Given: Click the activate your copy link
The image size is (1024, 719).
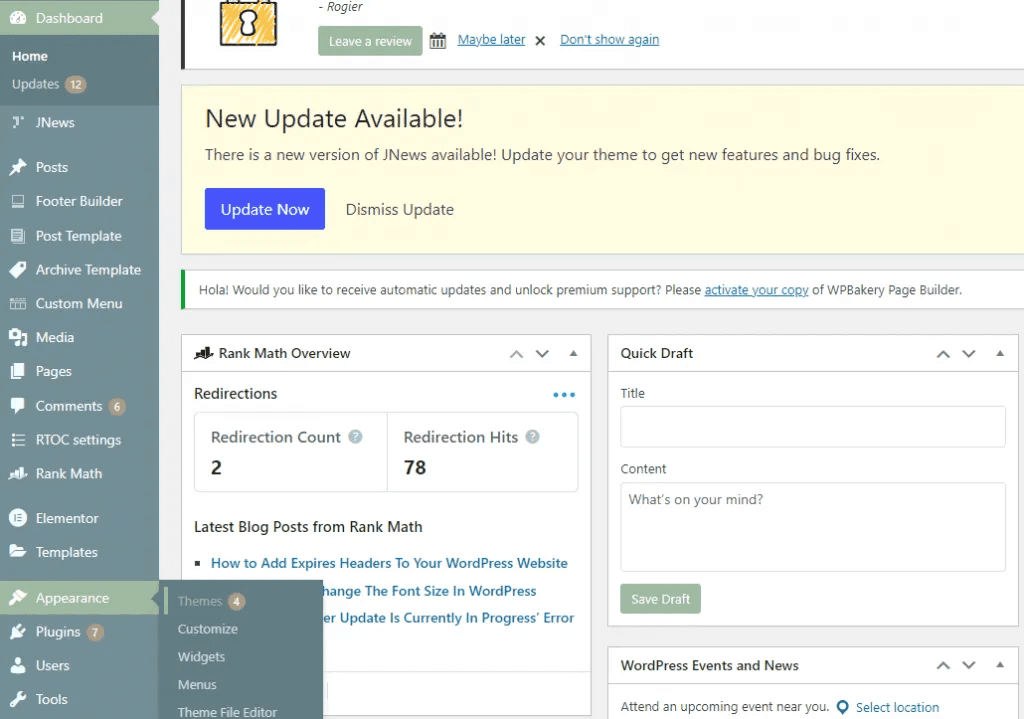Looking at the screenshot, I should [756, 290].
